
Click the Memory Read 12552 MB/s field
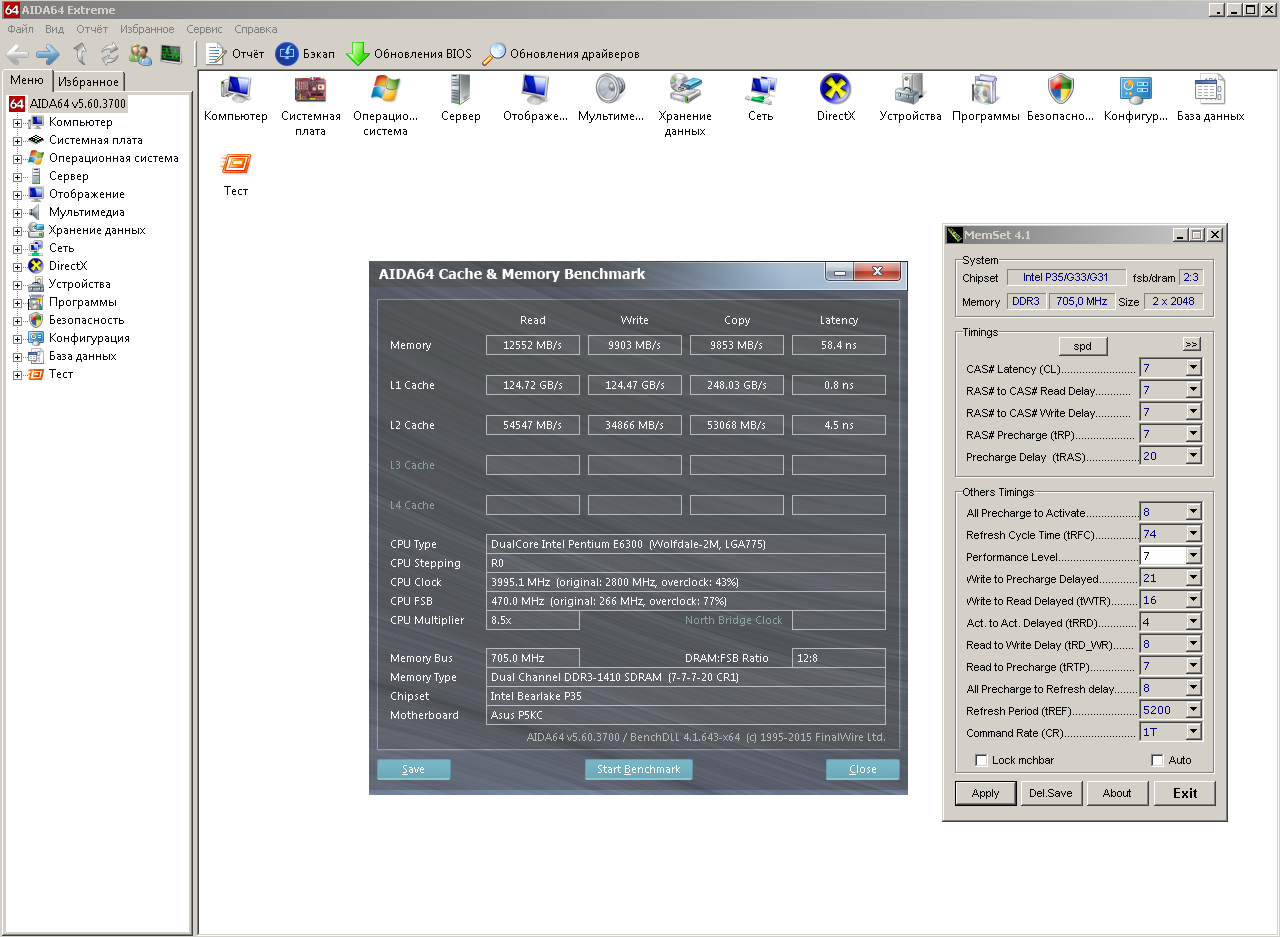click(x=533, y=345)
